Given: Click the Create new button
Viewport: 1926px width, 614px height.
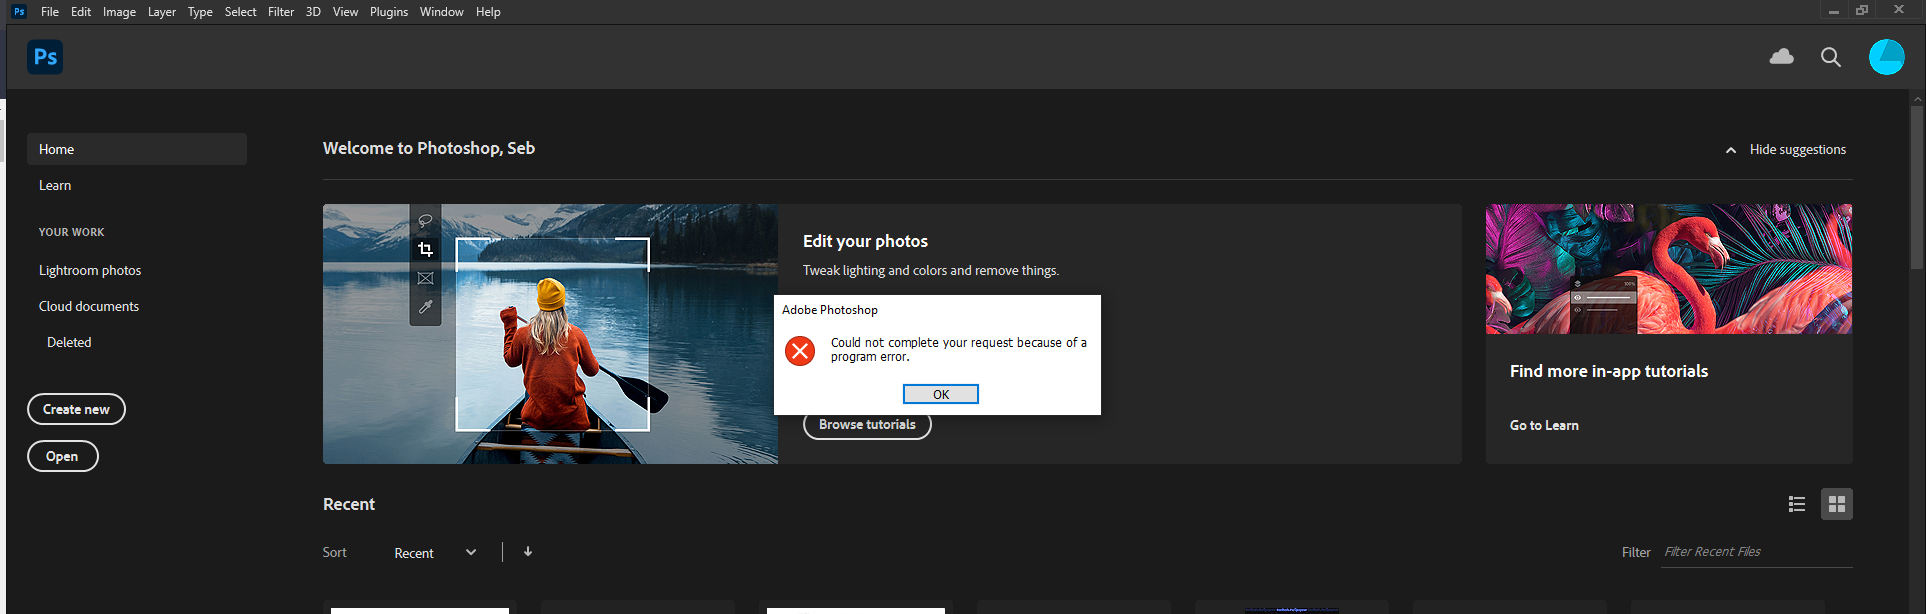Looking at the screenshot, I should click(x=76, y=409).
